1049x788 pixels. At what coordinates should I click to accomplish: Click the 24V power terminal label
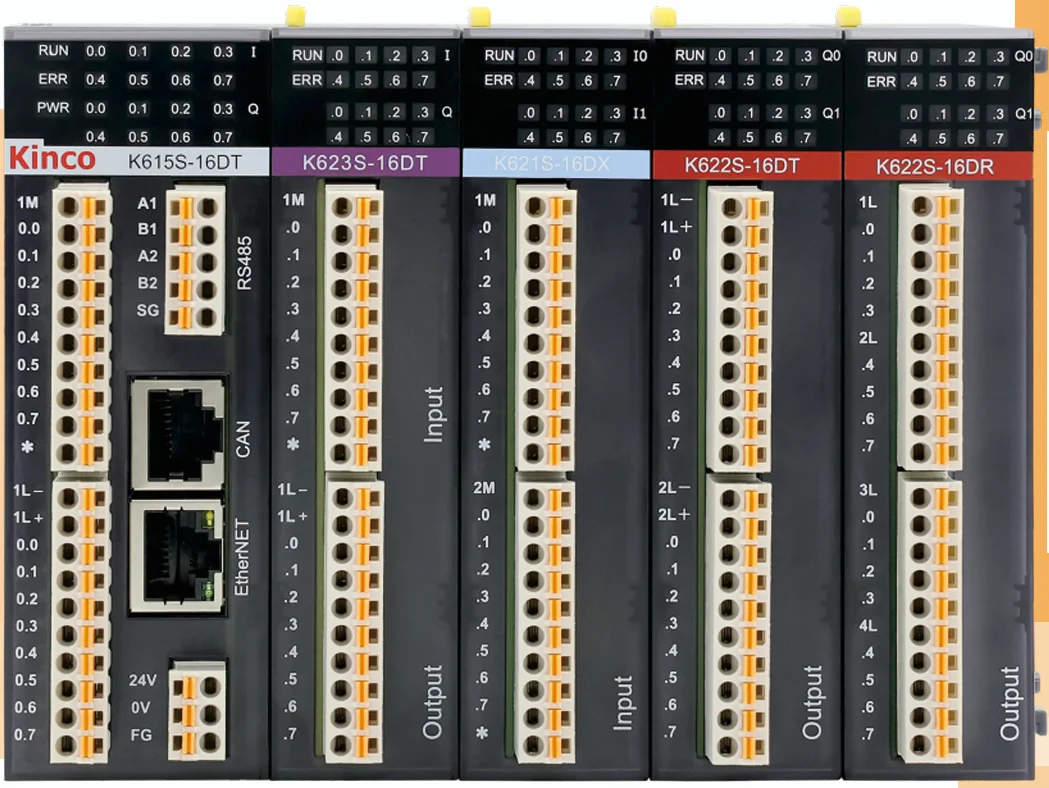point(142,680)
